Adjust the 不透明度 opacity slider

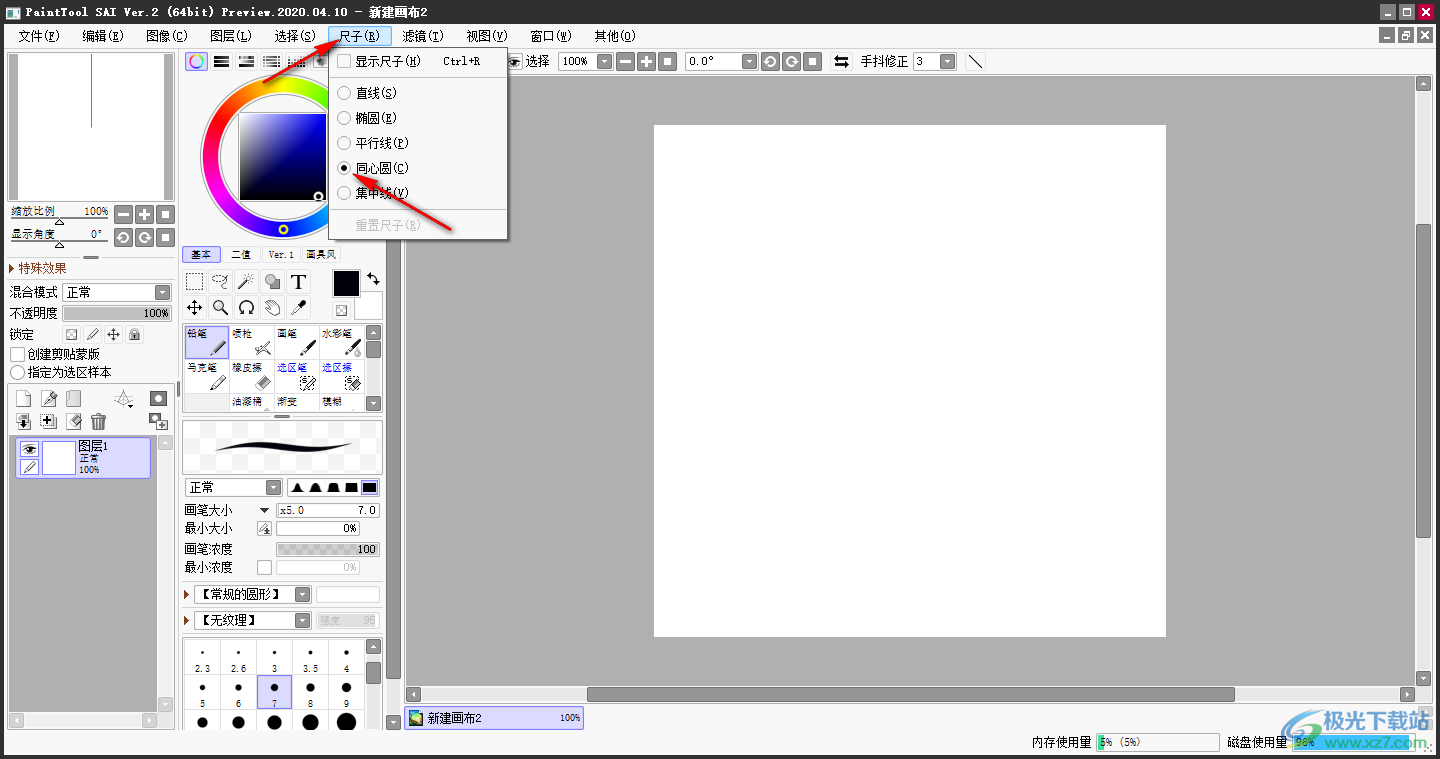coord(116,313)
